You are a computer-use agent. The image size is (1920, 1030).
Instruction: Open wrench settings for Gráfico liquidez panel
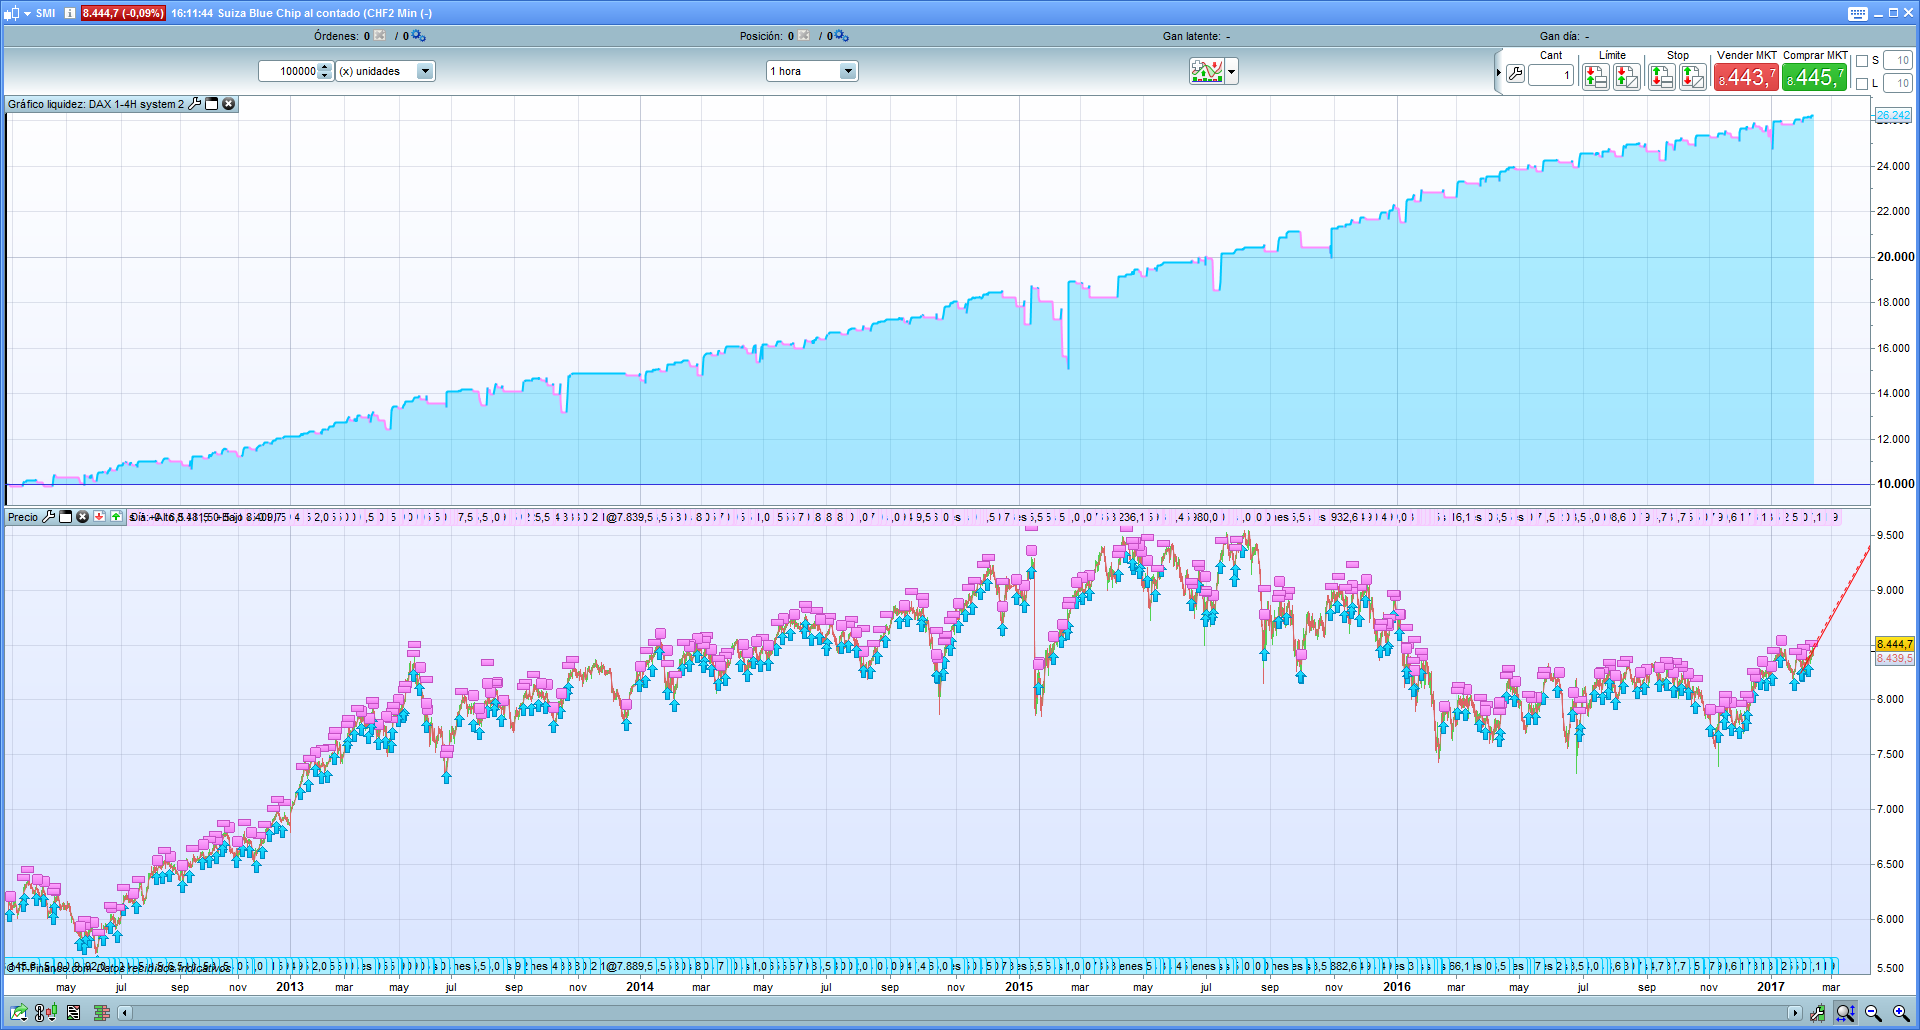click(x=195, y=104)
